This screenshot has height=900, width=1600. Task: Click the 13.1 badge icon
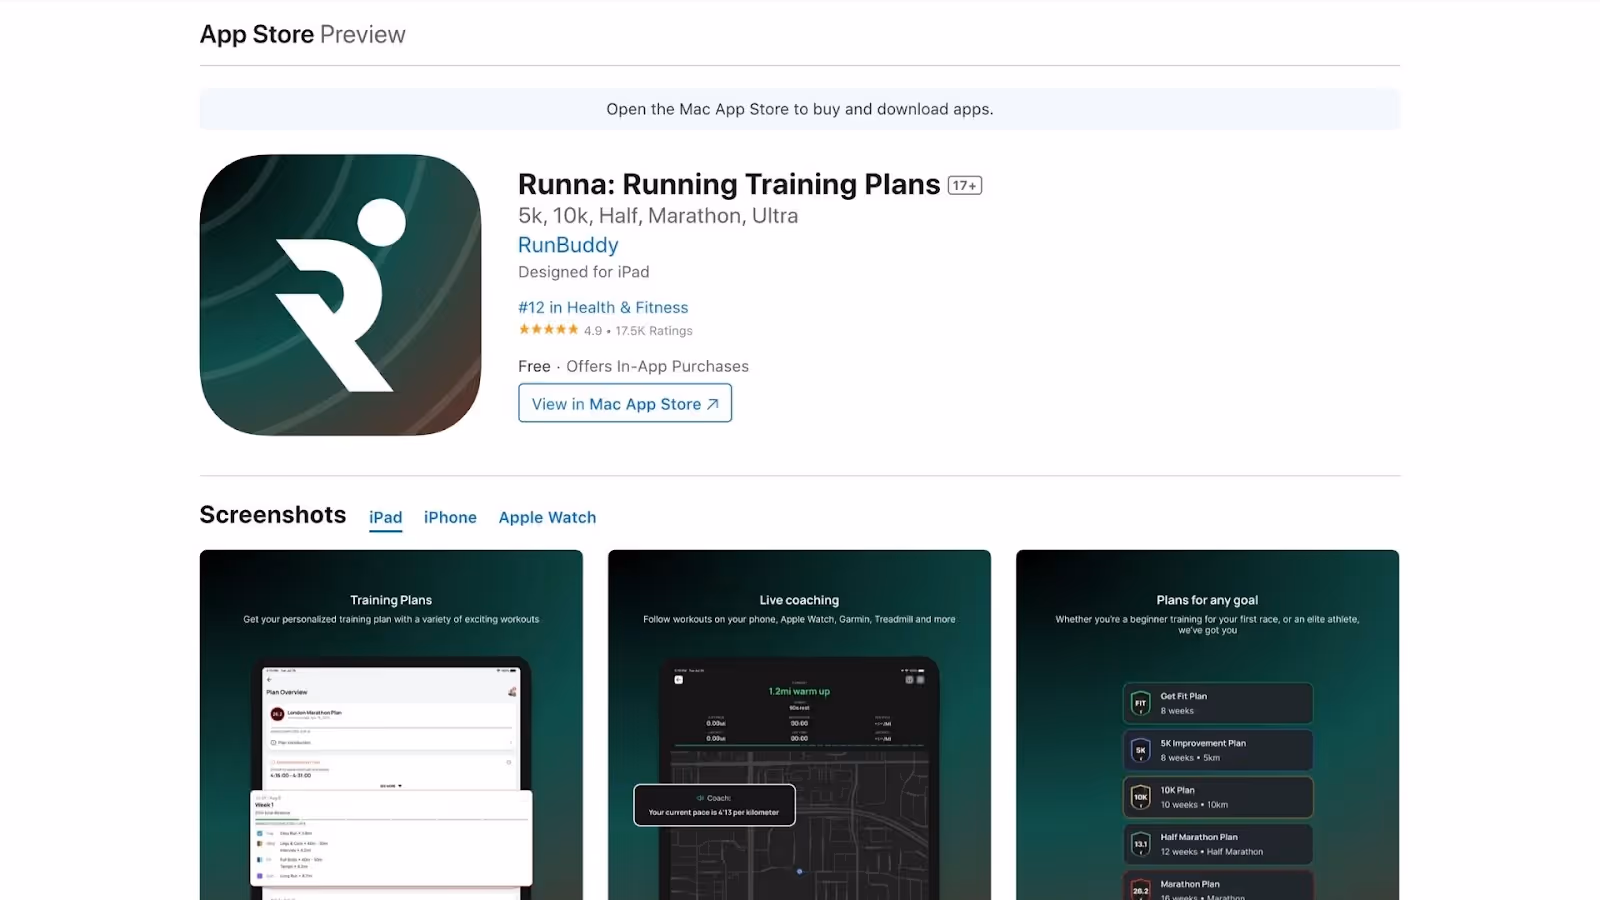tap(1140, 844)
